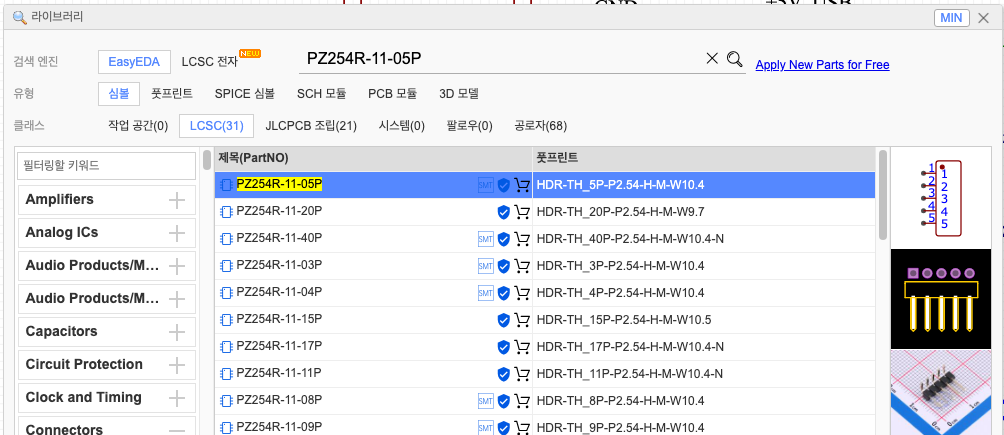Select EasyEDA search engine
The height and width of the screenshot is (435, 1004).
point(134,62)
